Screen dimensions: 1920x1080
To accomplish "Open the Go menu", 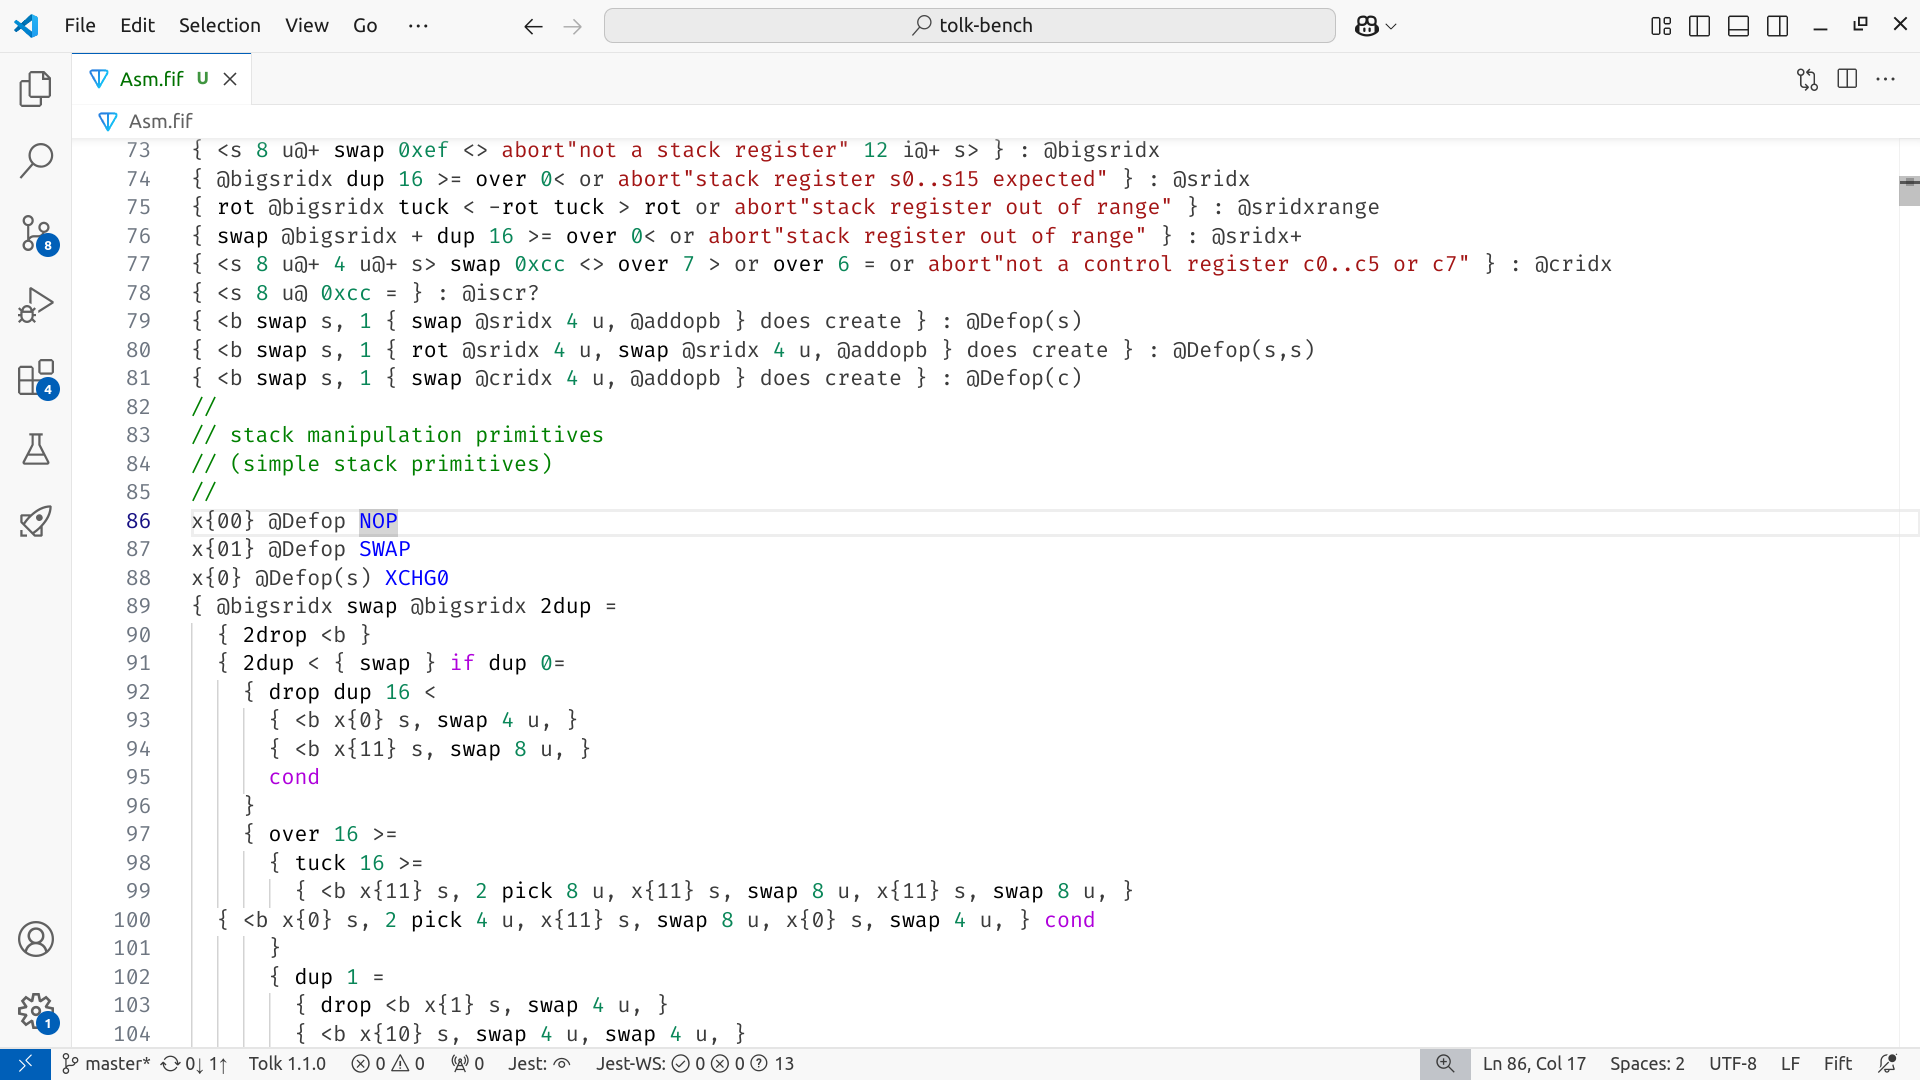I will pyautogui.click(x=365, y=26).
